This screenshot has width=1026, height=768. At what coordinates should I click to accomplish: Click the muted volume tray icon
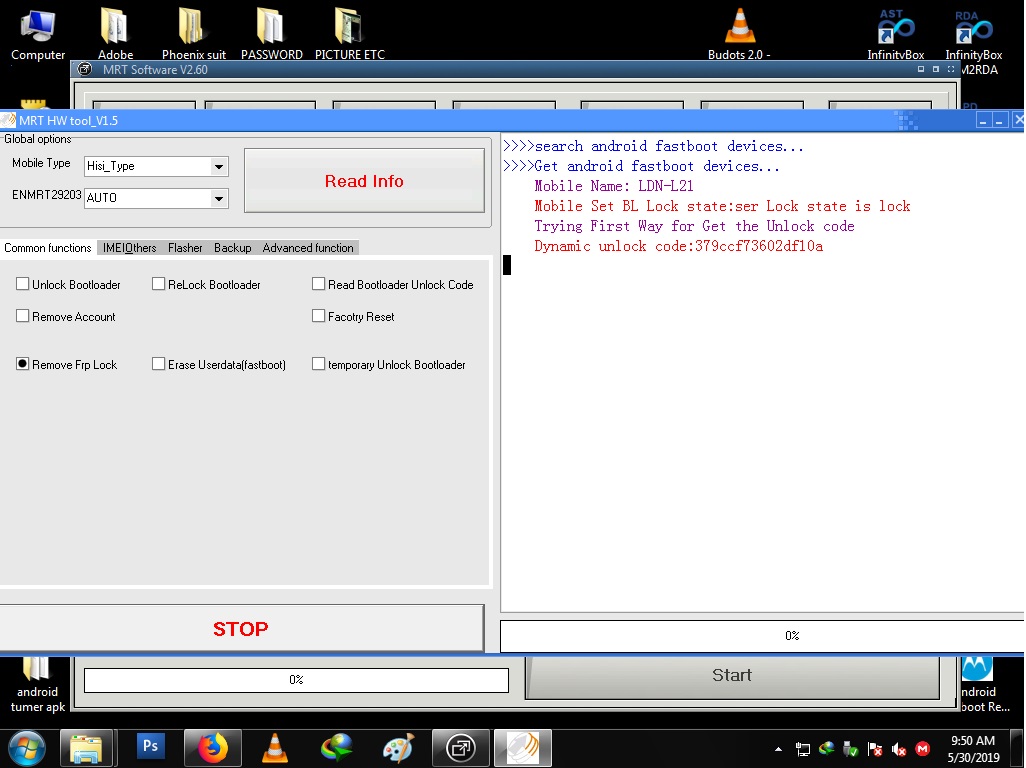click(898, 749)
